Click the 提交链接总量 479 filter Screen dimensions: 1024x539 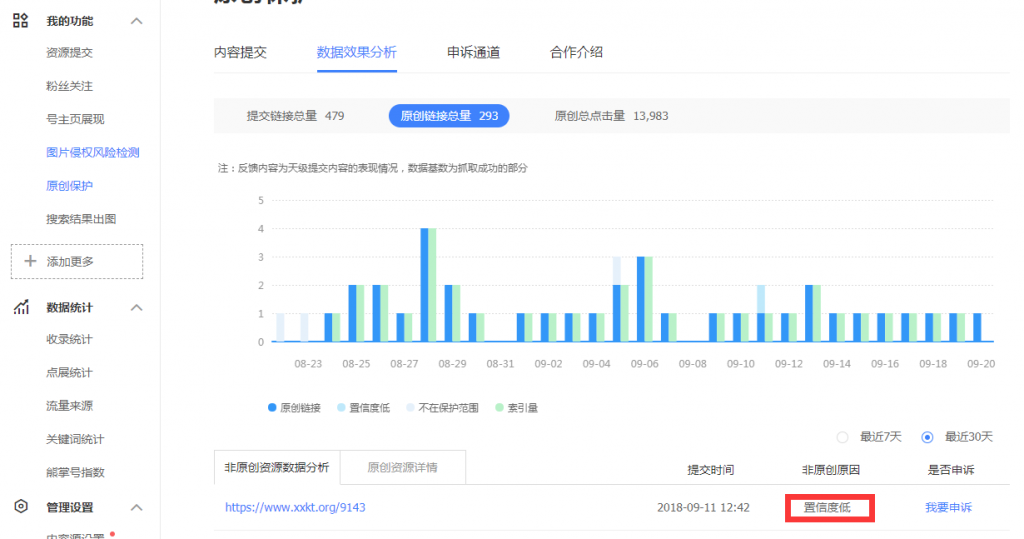295,116
